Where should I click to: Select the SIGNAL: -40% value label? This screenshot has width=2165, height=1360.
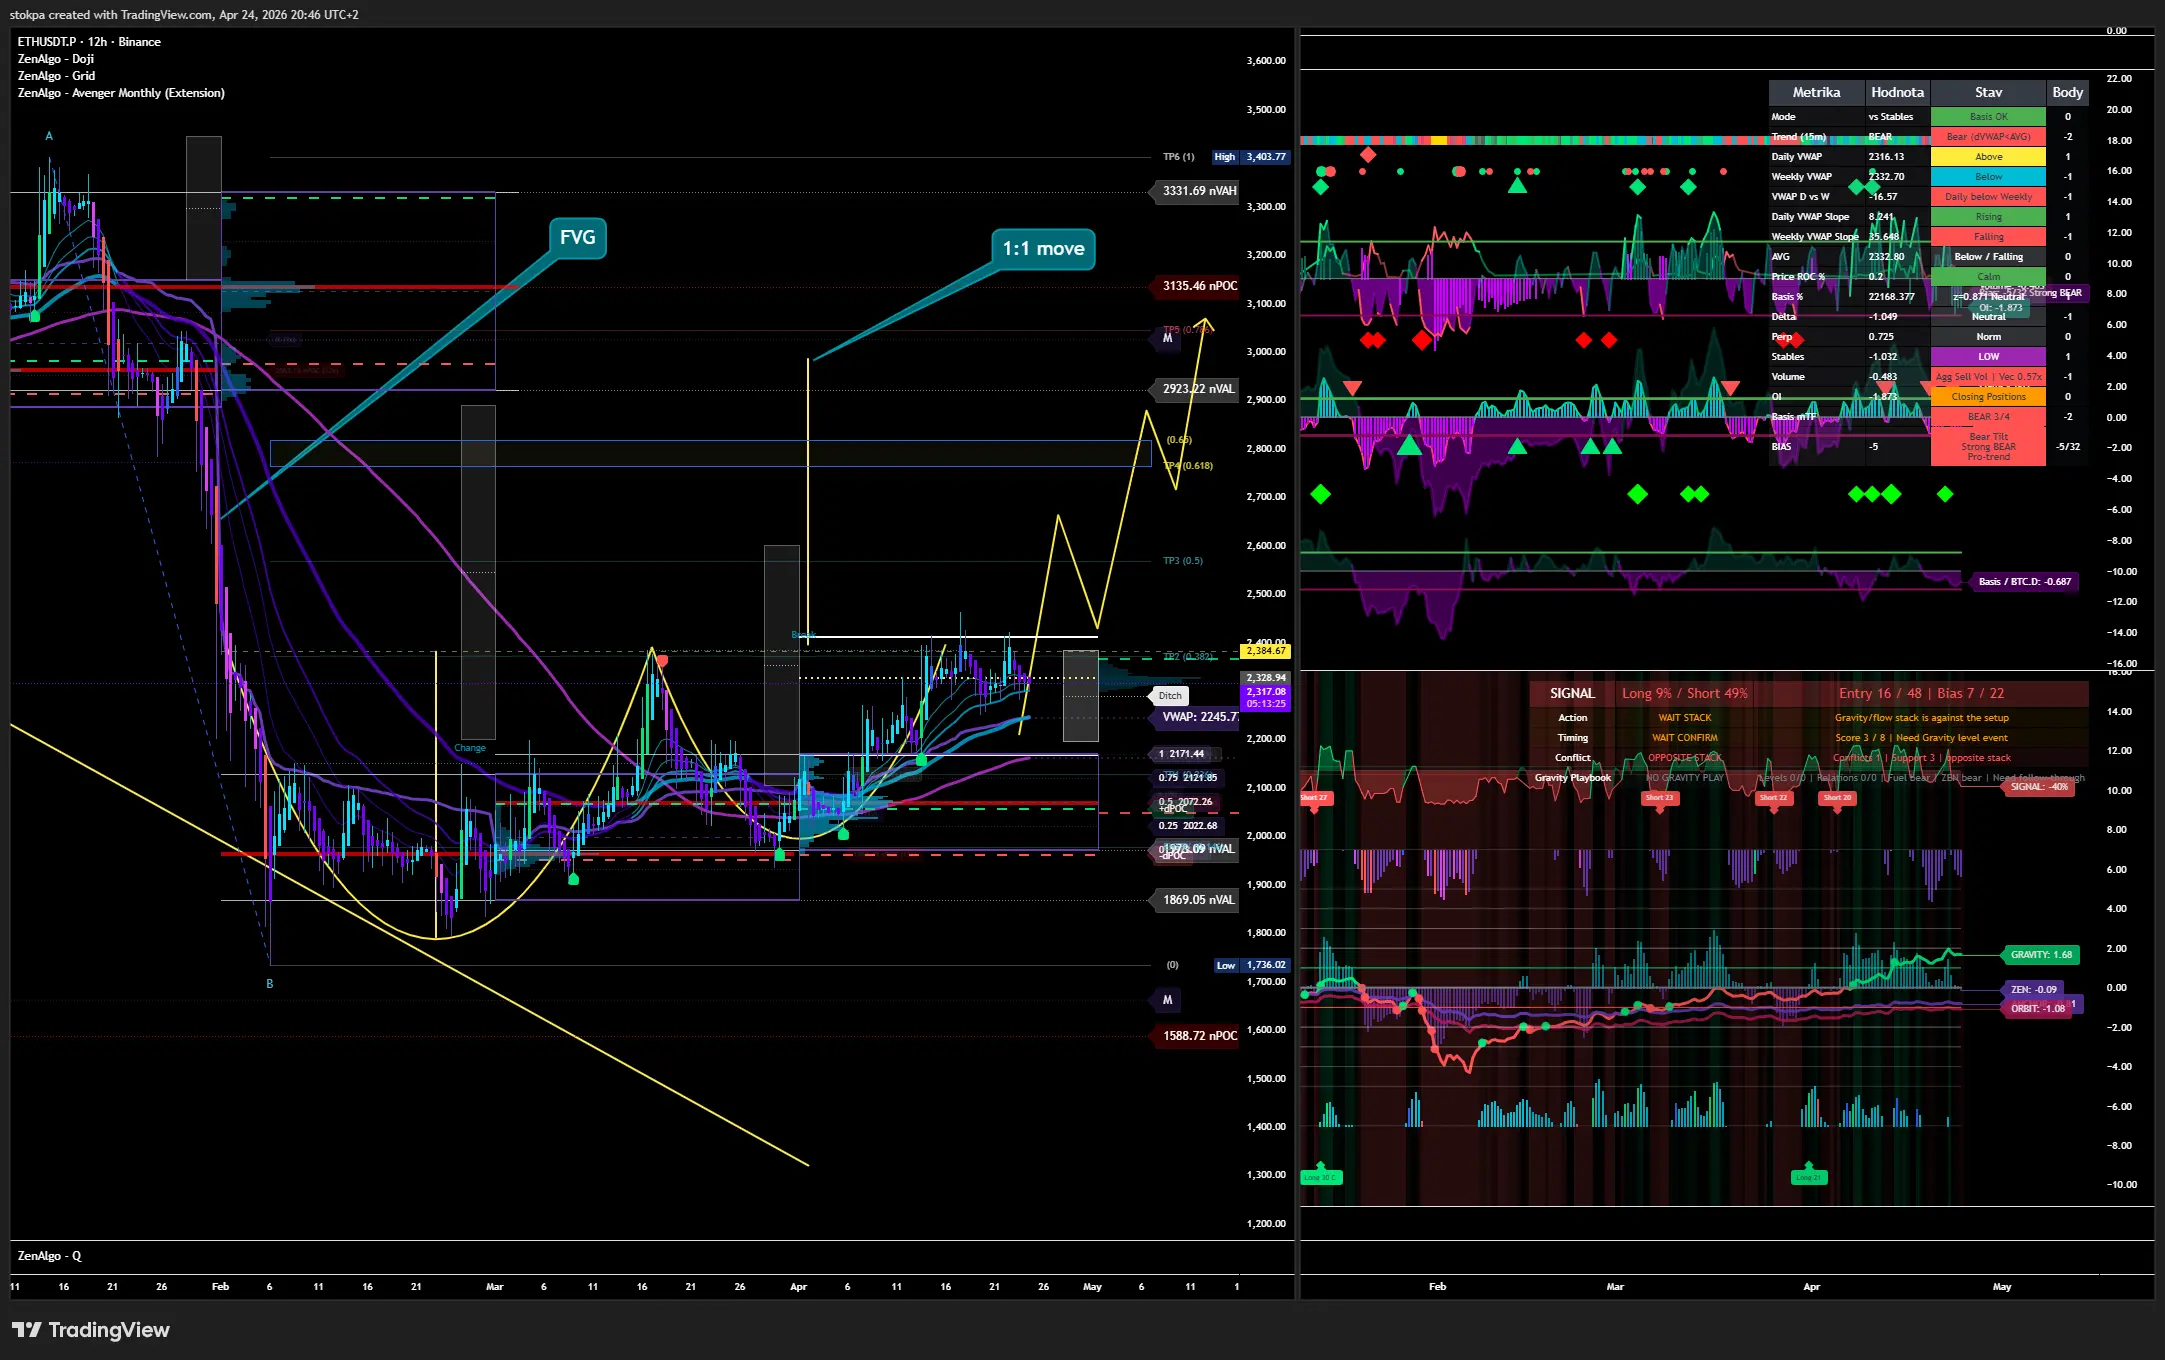[2039, 787]
